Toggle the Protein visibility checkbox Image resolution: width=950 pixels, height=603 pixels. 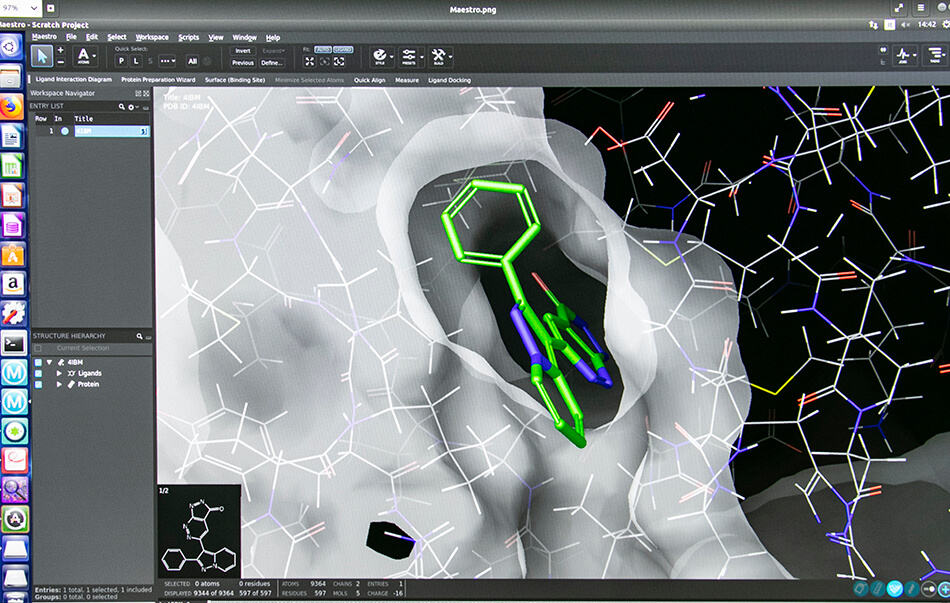(38, 384)
